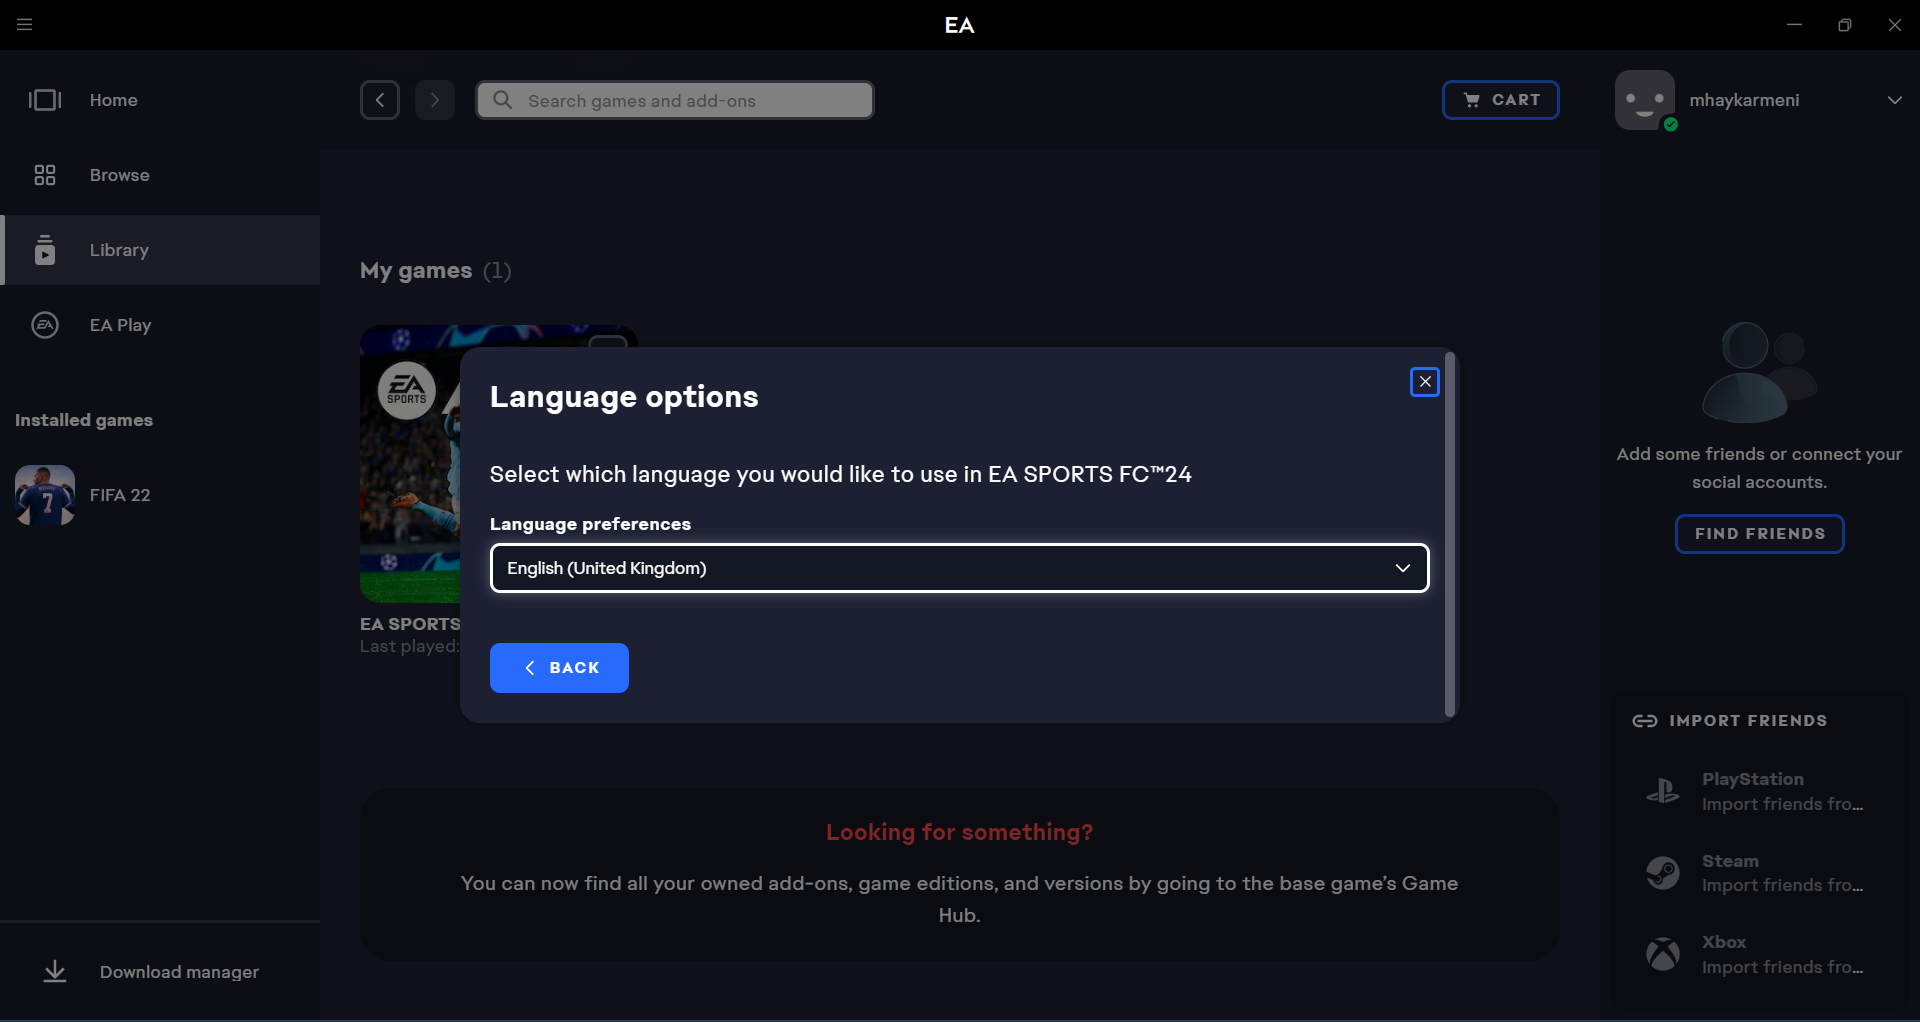Click the My games heading
This screenshot has height=1022, width=1920.
(x=416, y=271)
